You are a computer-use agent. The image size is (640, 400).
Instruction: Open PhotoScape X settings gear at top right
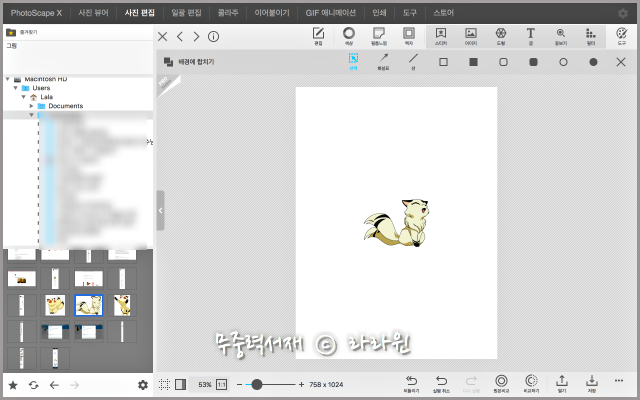pos(622,13)
